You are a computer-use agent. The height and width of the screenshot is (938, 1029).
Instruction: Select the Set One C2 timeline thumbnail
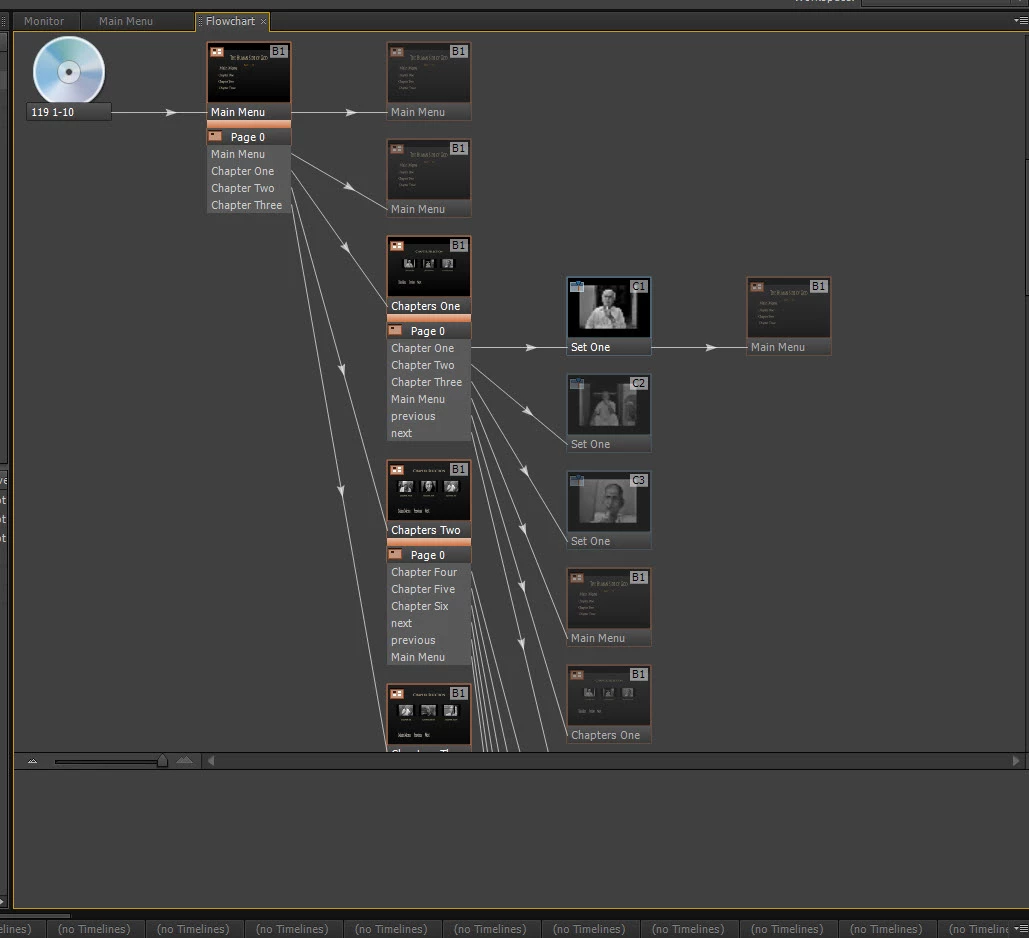(x=608, y=406)
